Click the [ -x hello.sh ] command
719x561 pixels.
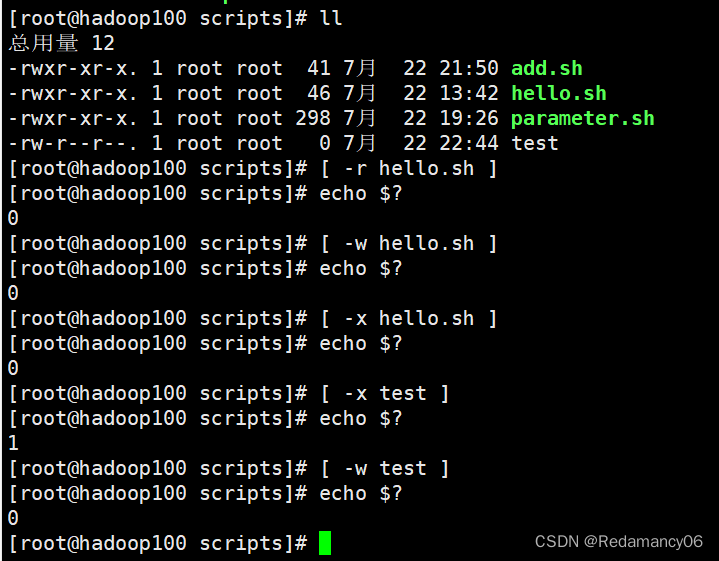pos(408,318)
